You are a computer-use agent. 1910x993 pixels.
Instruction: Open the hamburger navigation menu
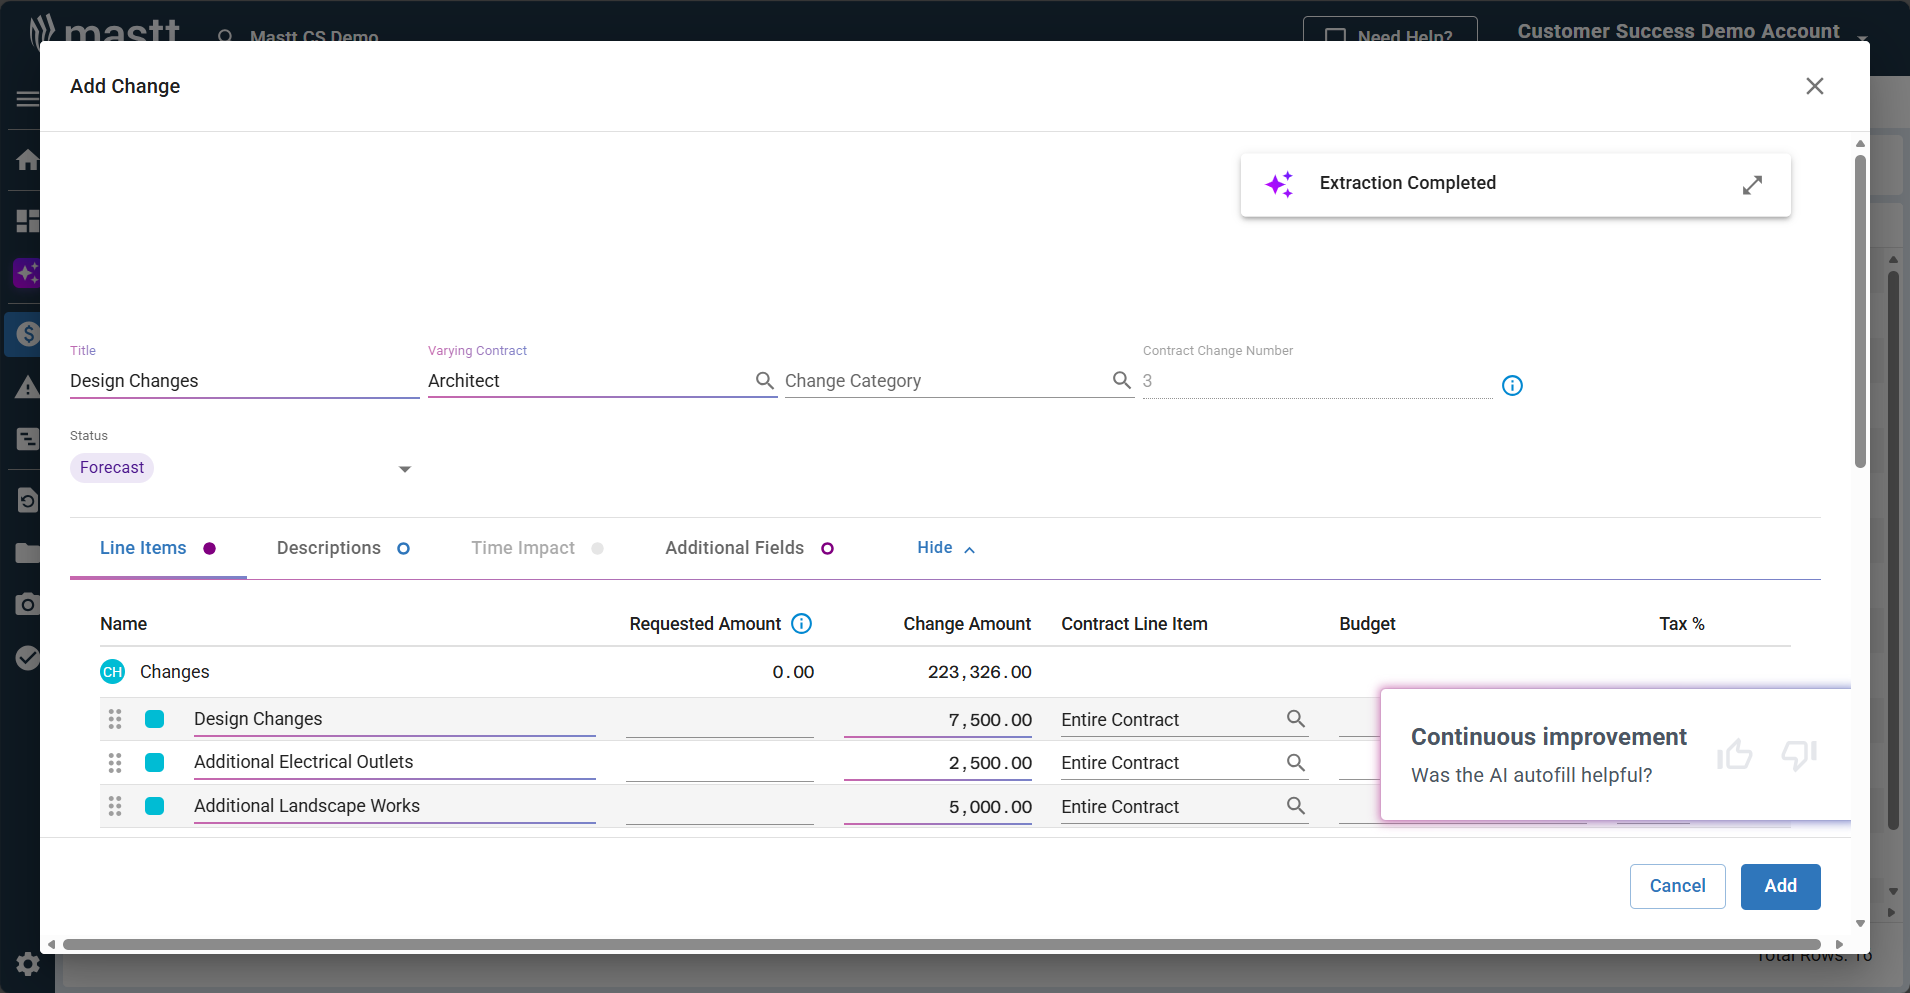pyautogui.click(x=26, y=99)
